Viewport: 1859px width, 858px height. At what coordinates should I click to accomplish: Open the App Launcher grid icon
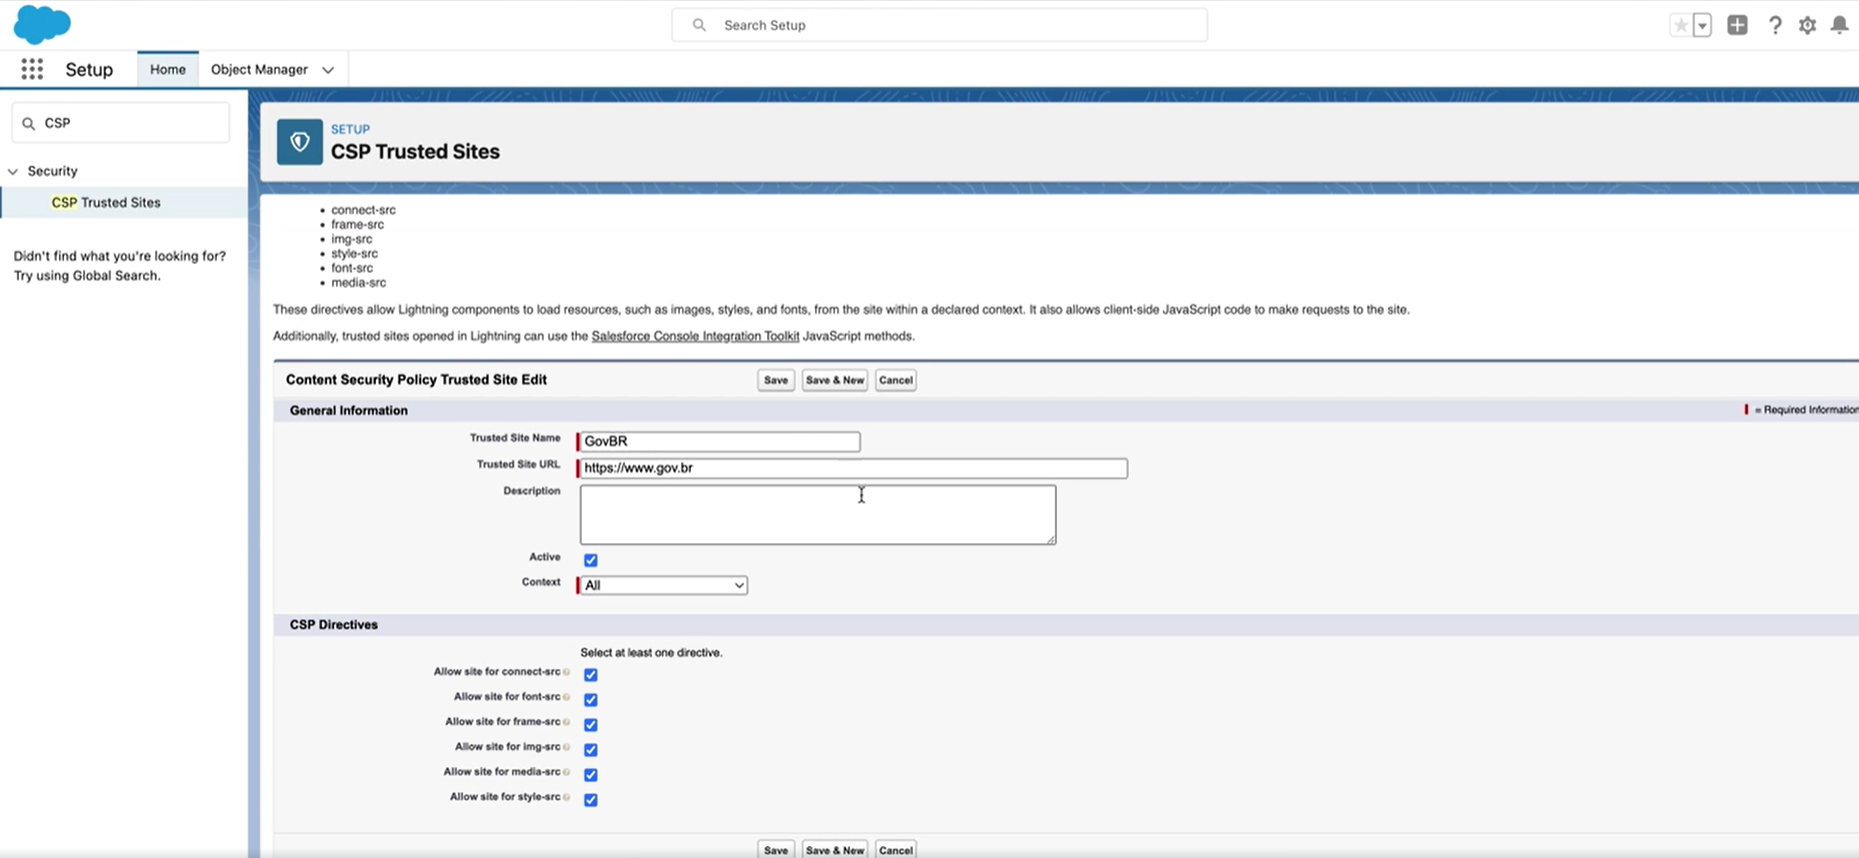tap(32, 69)
